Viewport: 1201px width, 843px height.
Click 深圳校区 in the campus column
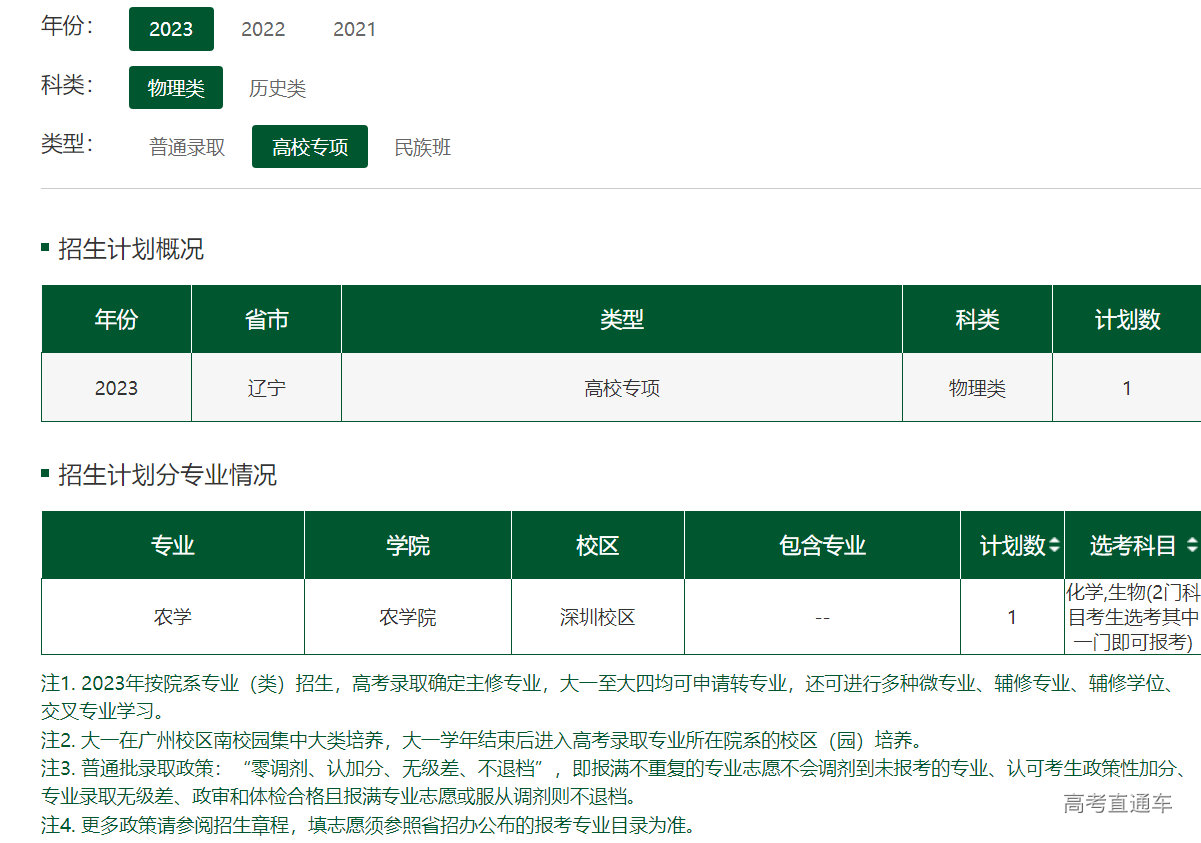(x=596, y=617)
